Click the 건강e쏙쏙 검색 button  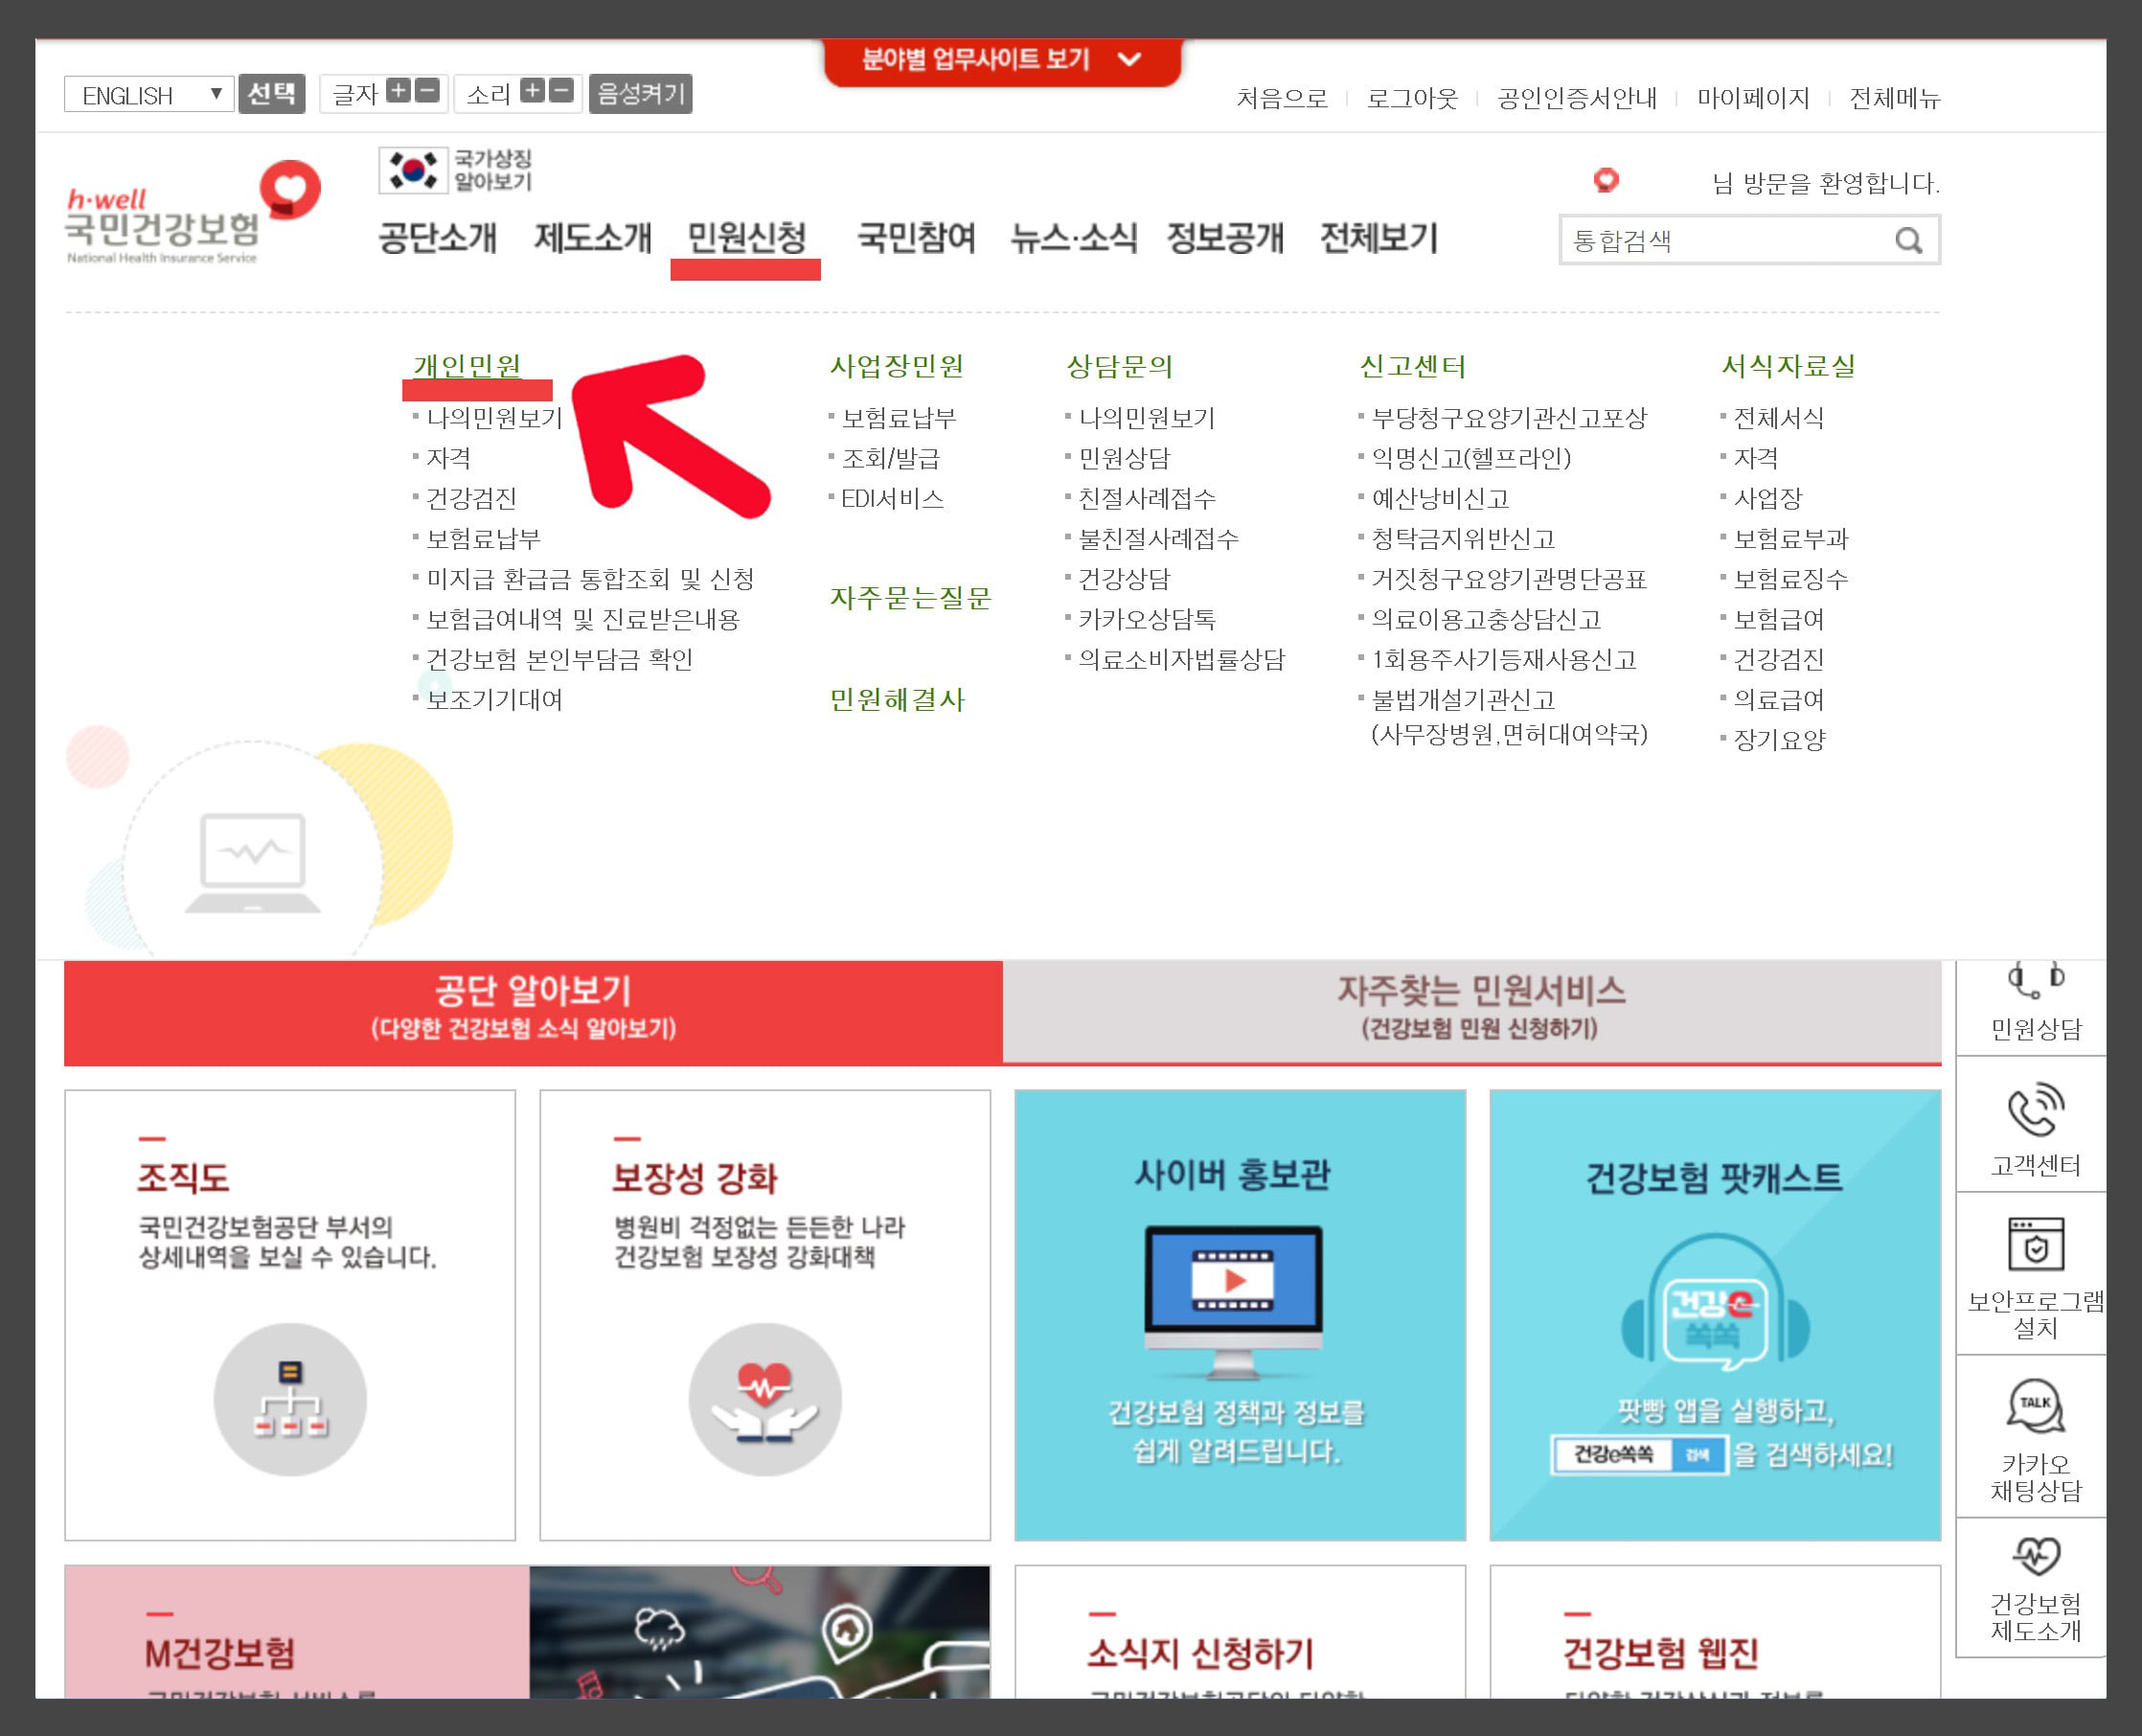(1698, 1455)
